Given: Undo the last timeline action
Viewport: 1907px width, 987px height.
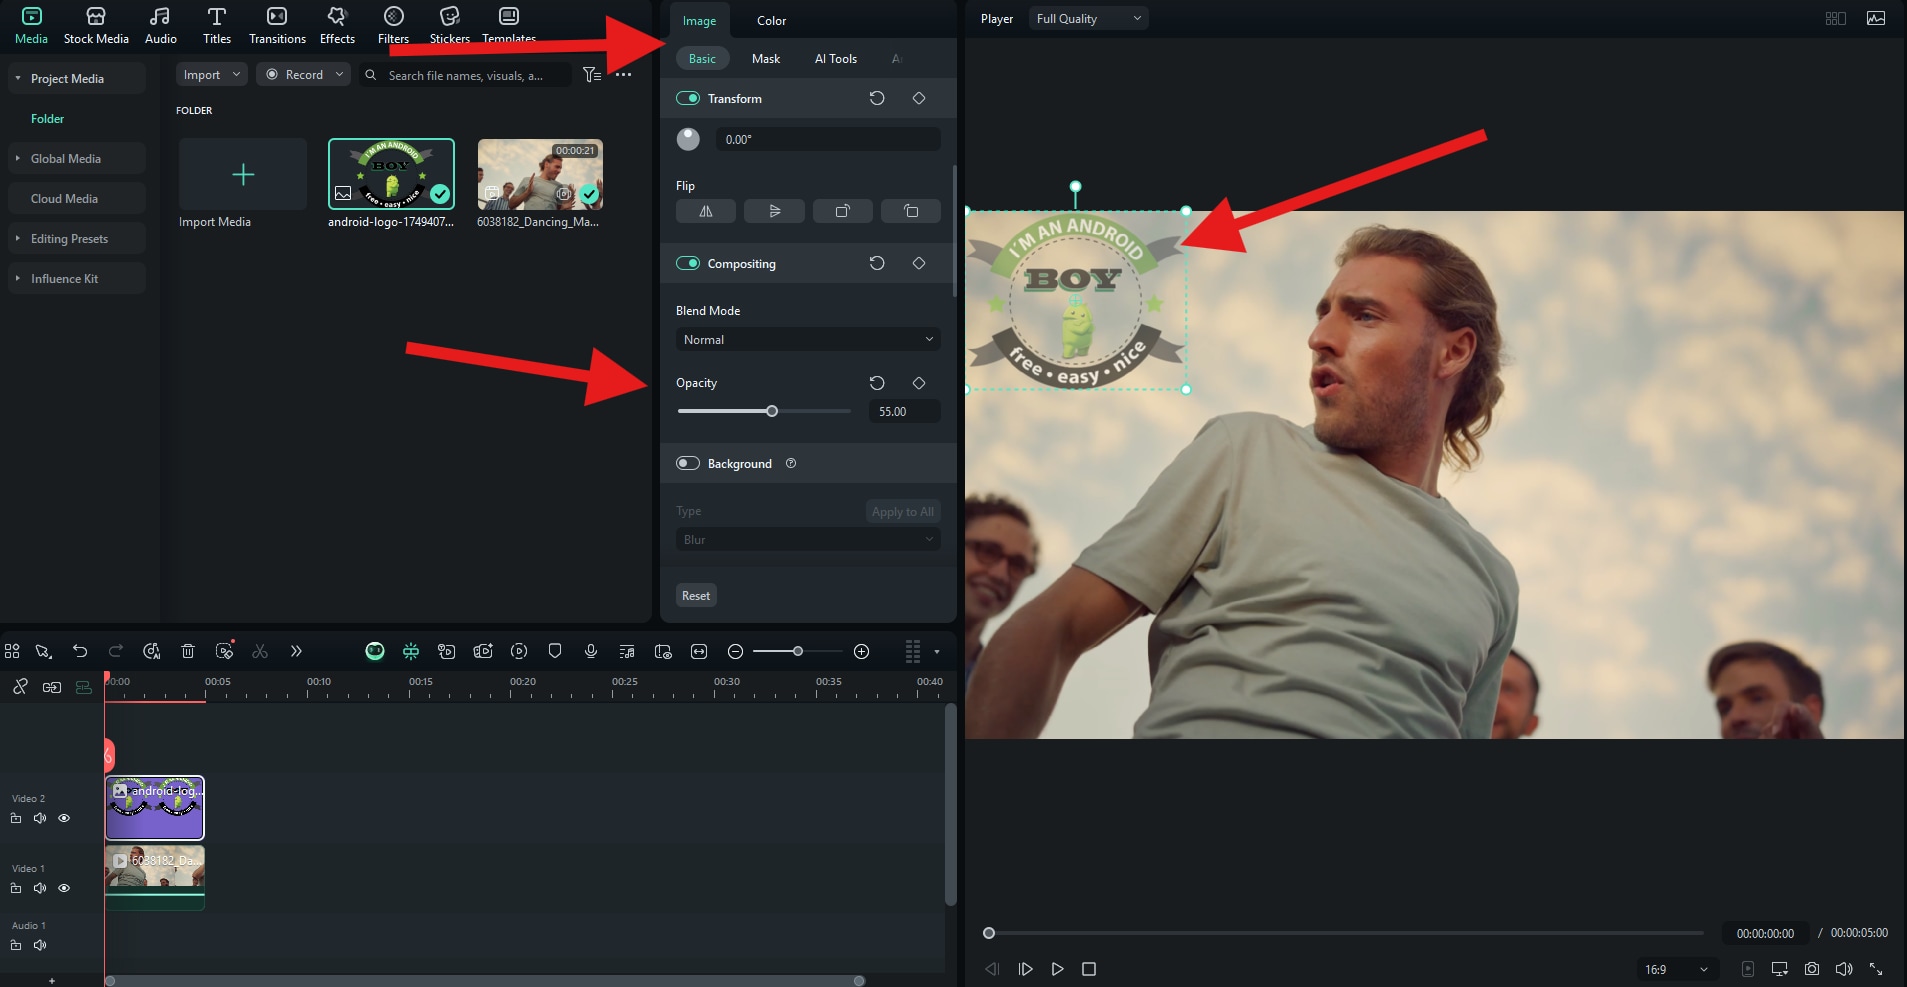Looking at the screenshot, I should coord(80,651).
